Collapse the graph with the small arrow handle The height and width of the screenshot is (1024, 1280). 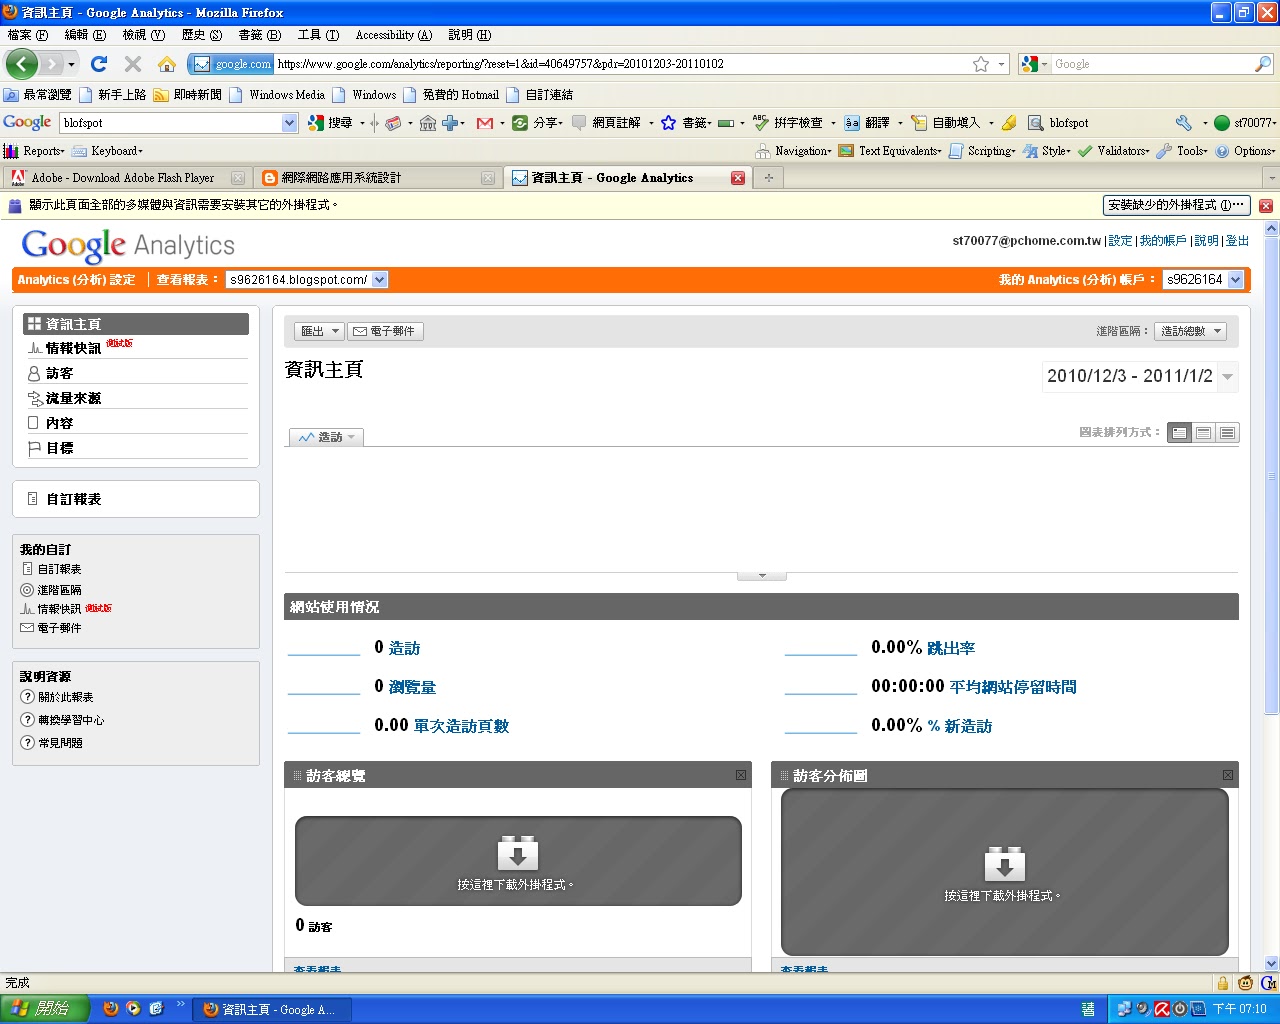click(x=762, y=576)
